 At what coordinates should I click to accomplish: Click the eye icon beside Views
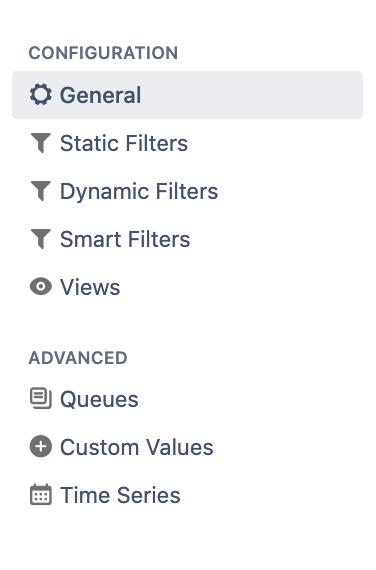pos(40,286)
